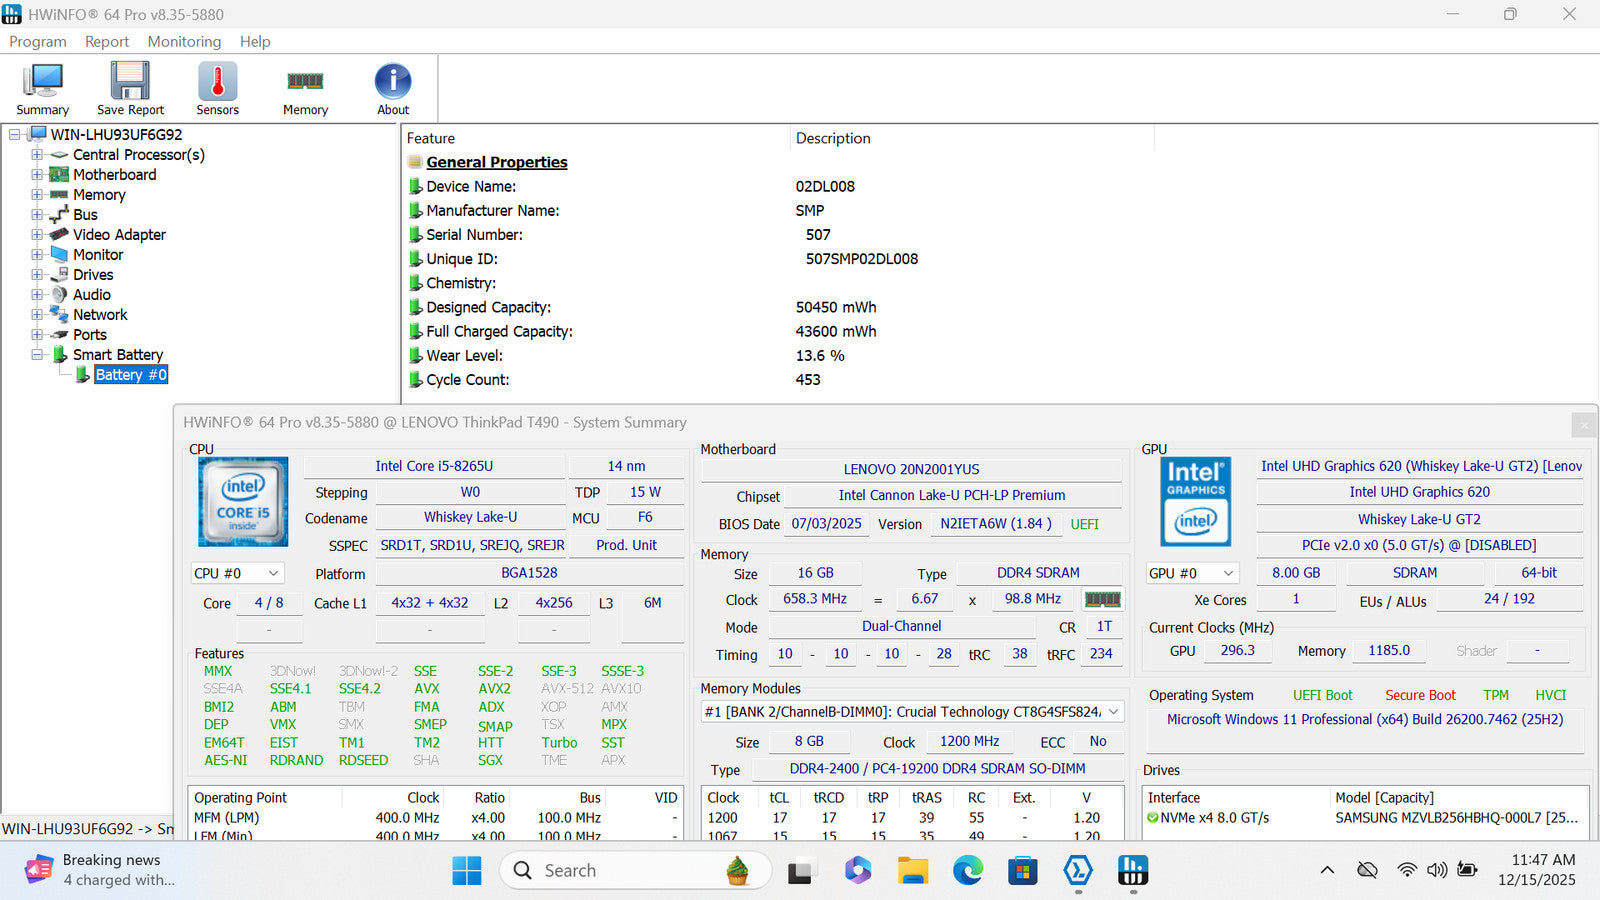Open the Monitoring menu

[184, 41]
